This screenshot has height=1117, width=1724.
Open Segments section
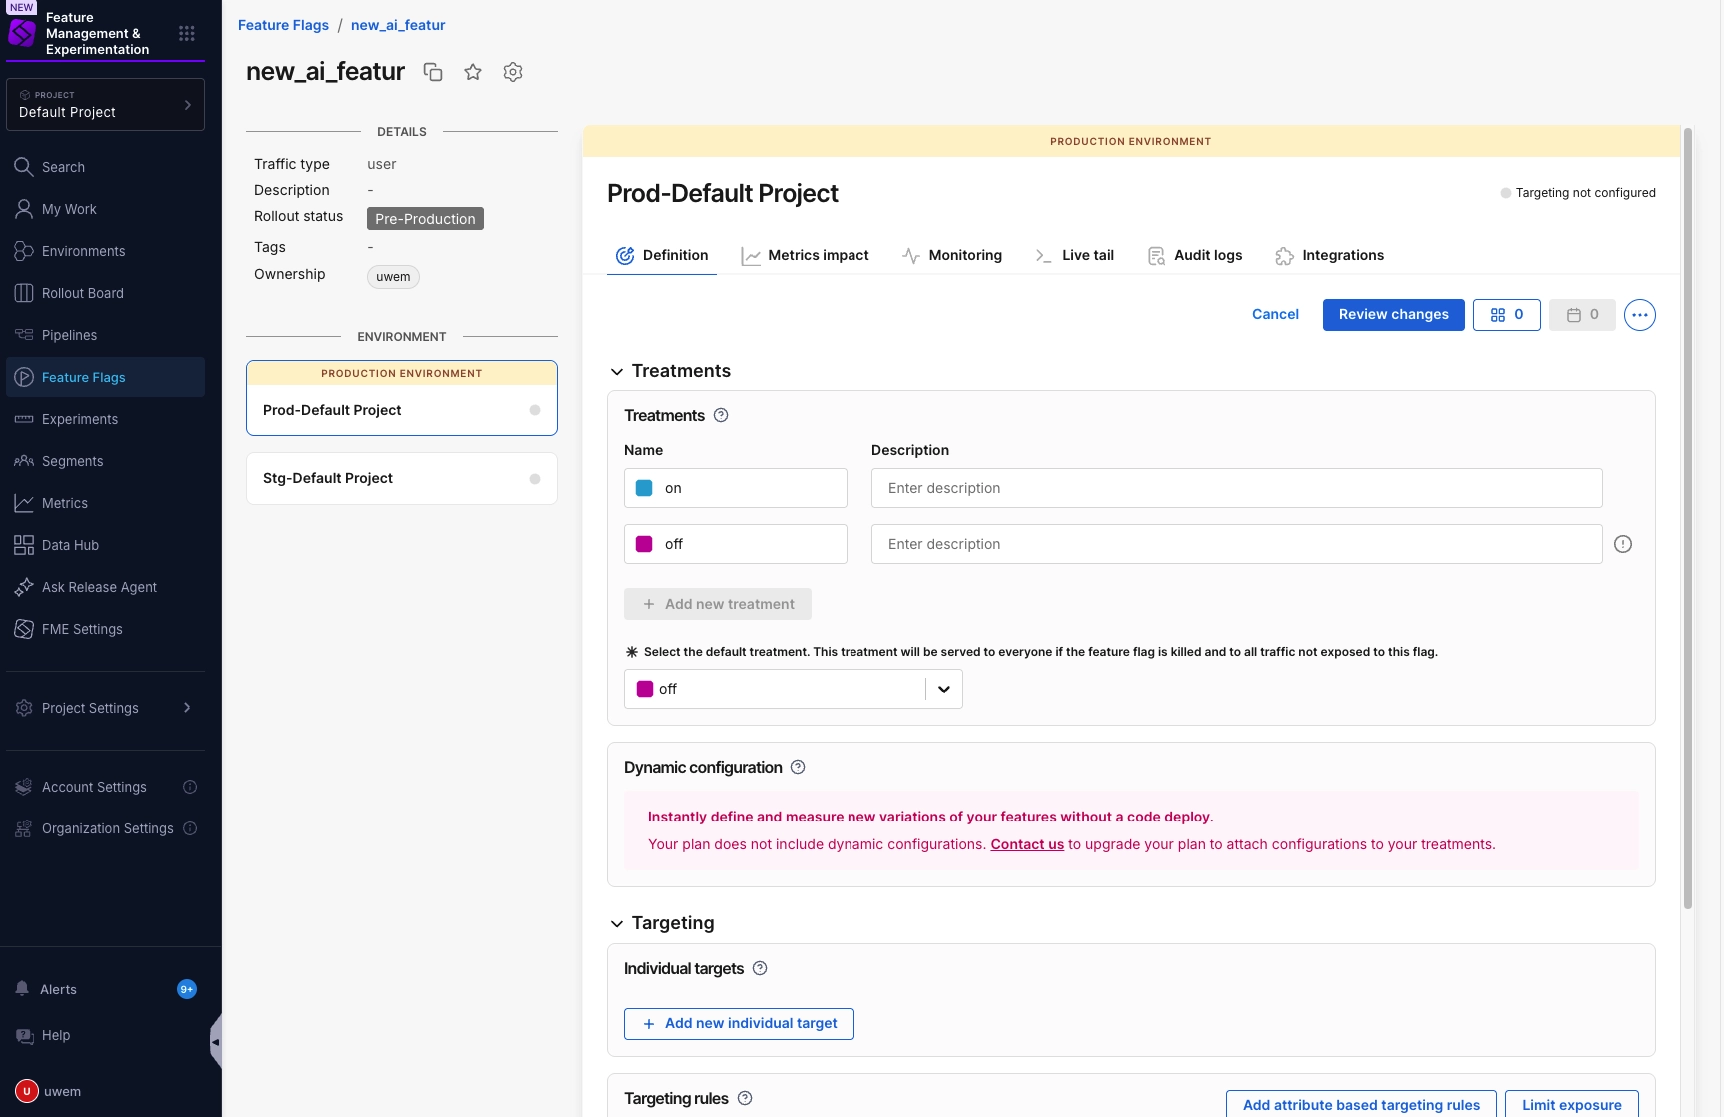click(105, 461)
